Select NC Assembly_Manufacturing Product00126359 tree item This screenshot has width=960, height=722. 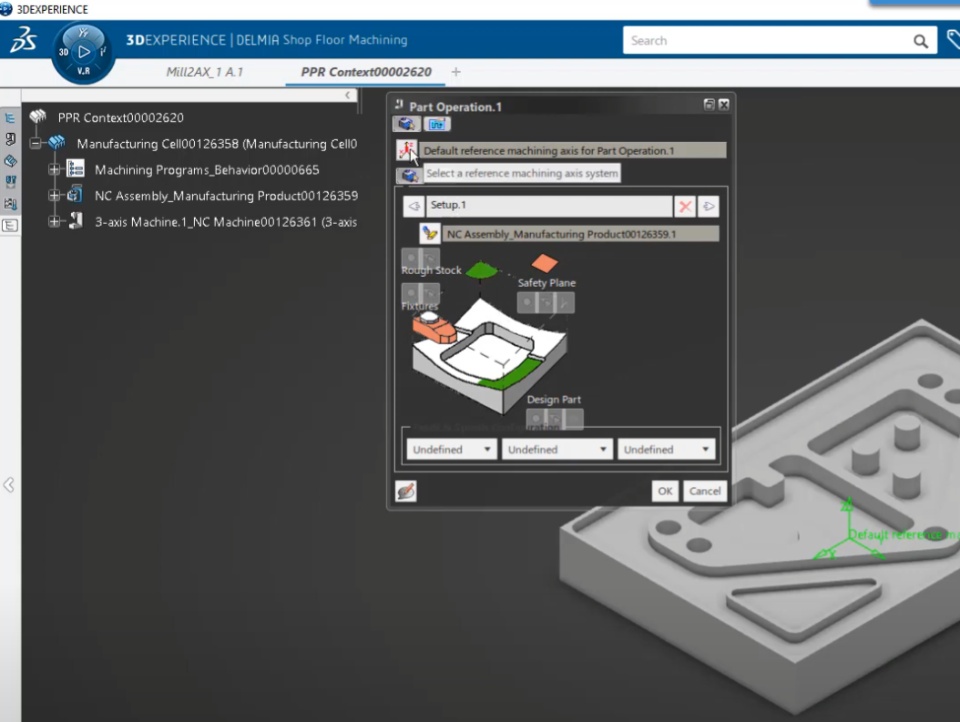(226, 196)
